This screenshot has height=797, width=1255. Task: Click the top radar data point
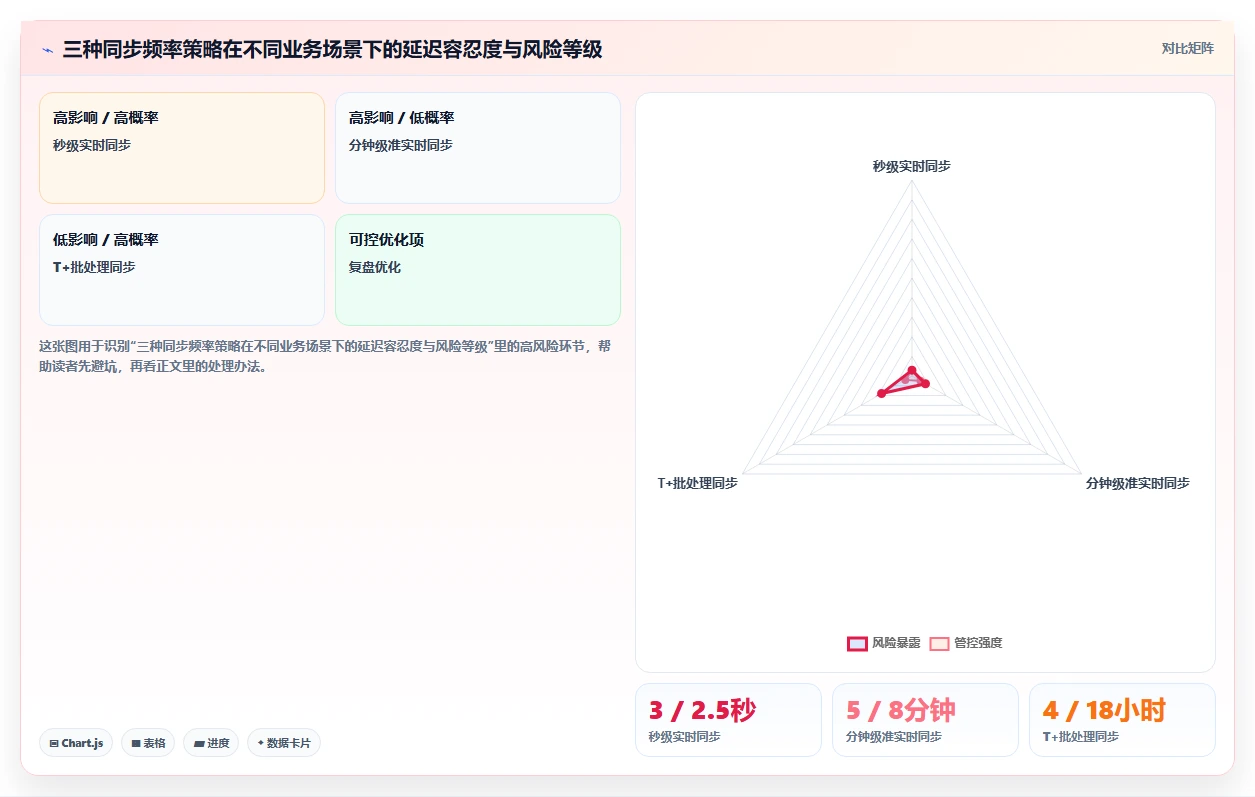click(x=911, y=371)
